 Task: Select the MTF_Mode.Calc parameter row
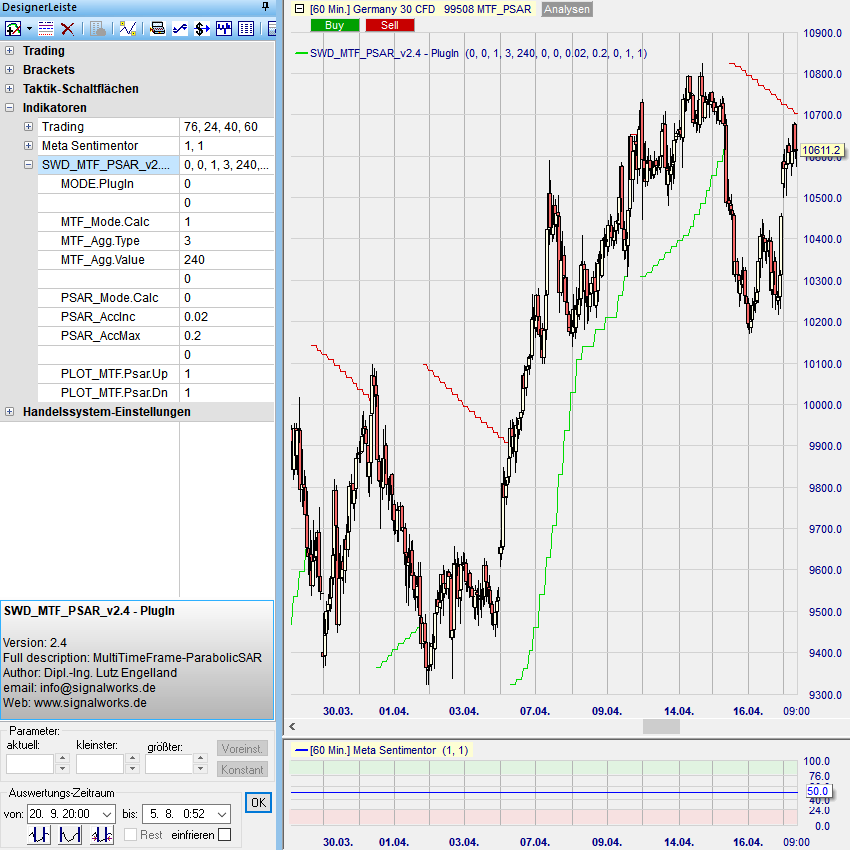click(x=156, y=222)
